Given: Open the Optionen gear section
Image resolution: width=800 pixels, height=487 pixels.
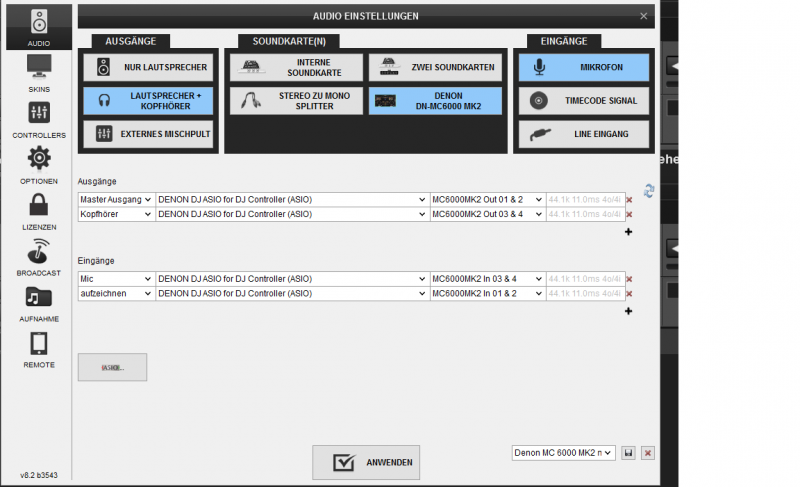Looking at the screenshot, I should pos(39,164).
